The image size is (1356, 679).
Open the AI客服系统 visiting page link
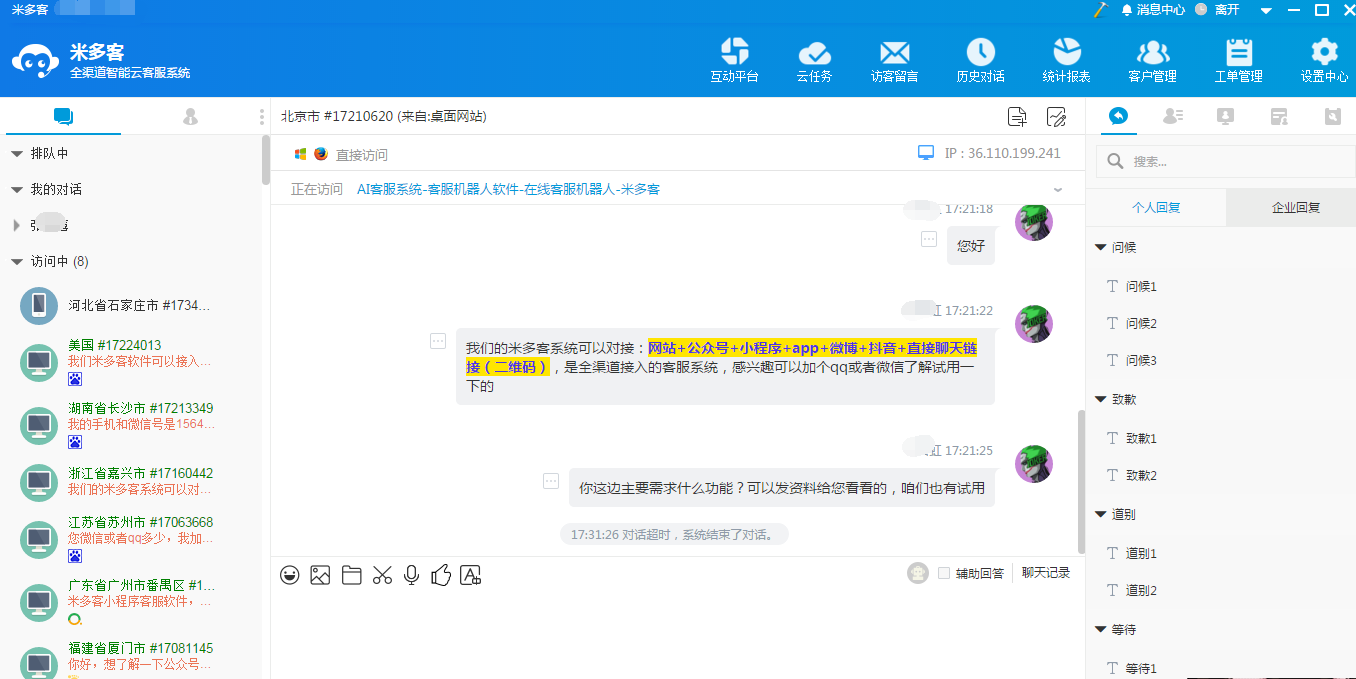click(508, 189)
